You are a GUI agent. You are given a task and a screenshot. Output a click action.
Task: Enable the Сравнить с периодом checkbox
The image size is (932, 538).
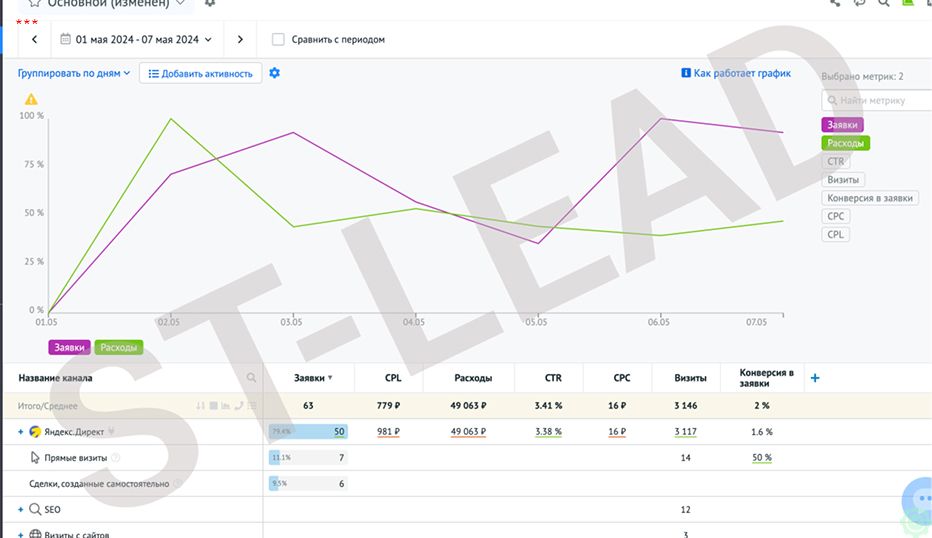[x=278, y=39]
